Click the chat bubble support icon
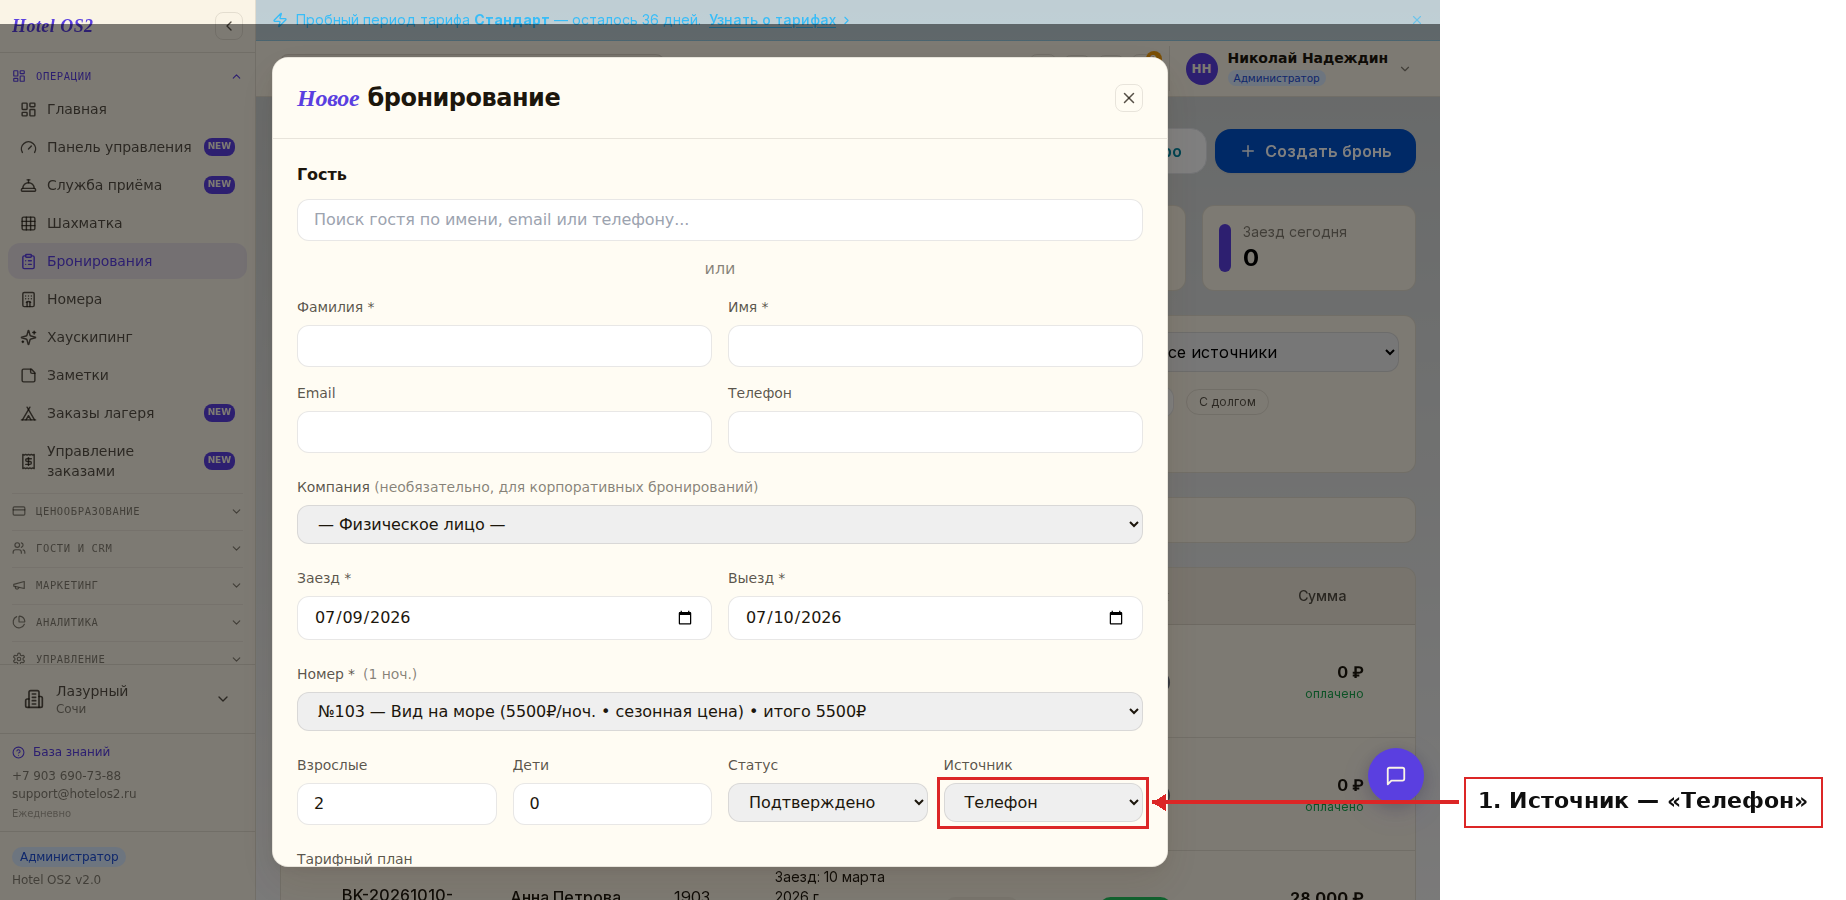Screen dimensions: 1846x900 1395,775
